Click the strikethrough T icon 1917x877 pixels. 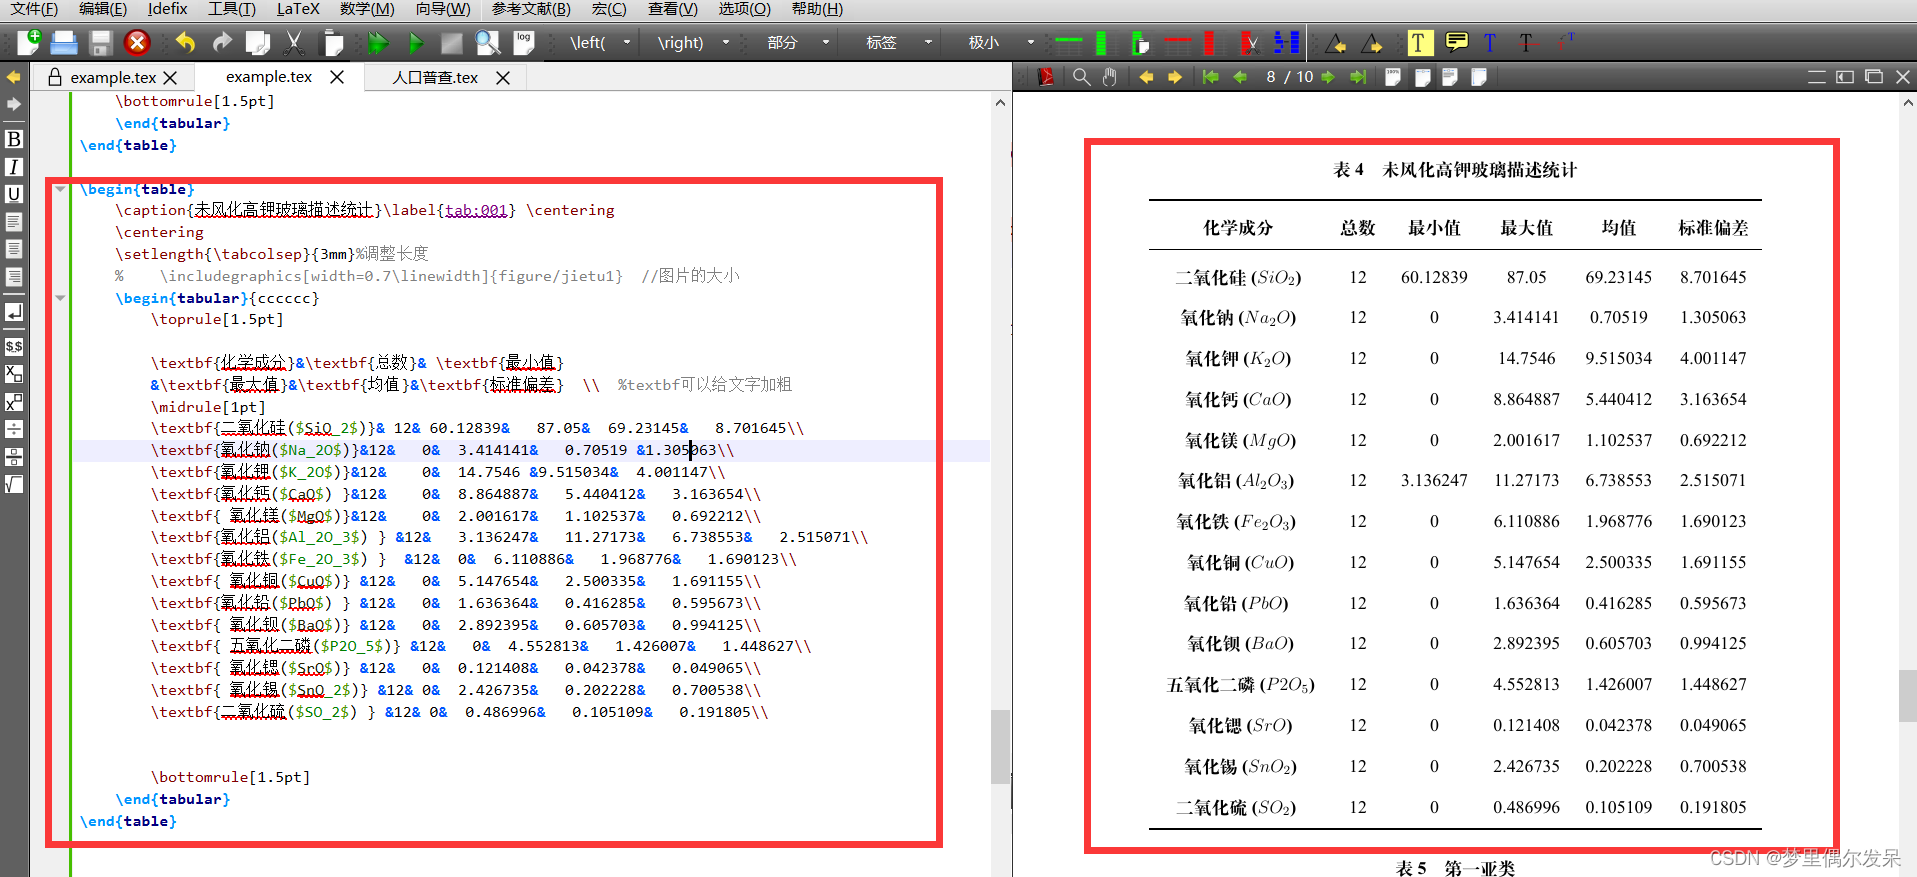click(x=1526, y=43)
